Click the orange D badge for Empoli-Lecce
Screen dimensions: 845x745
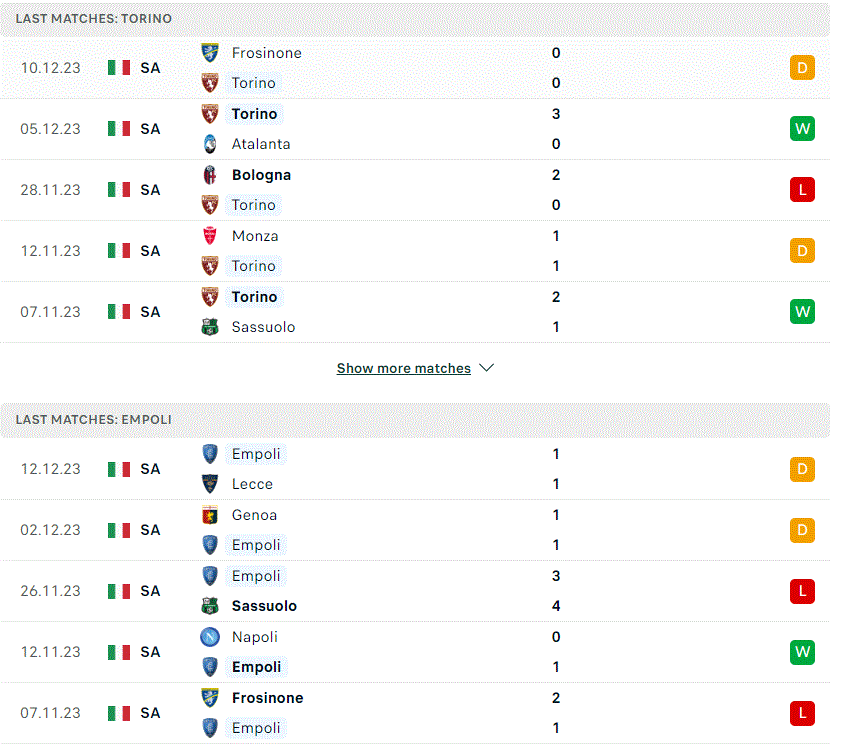(x=802, y=469)
